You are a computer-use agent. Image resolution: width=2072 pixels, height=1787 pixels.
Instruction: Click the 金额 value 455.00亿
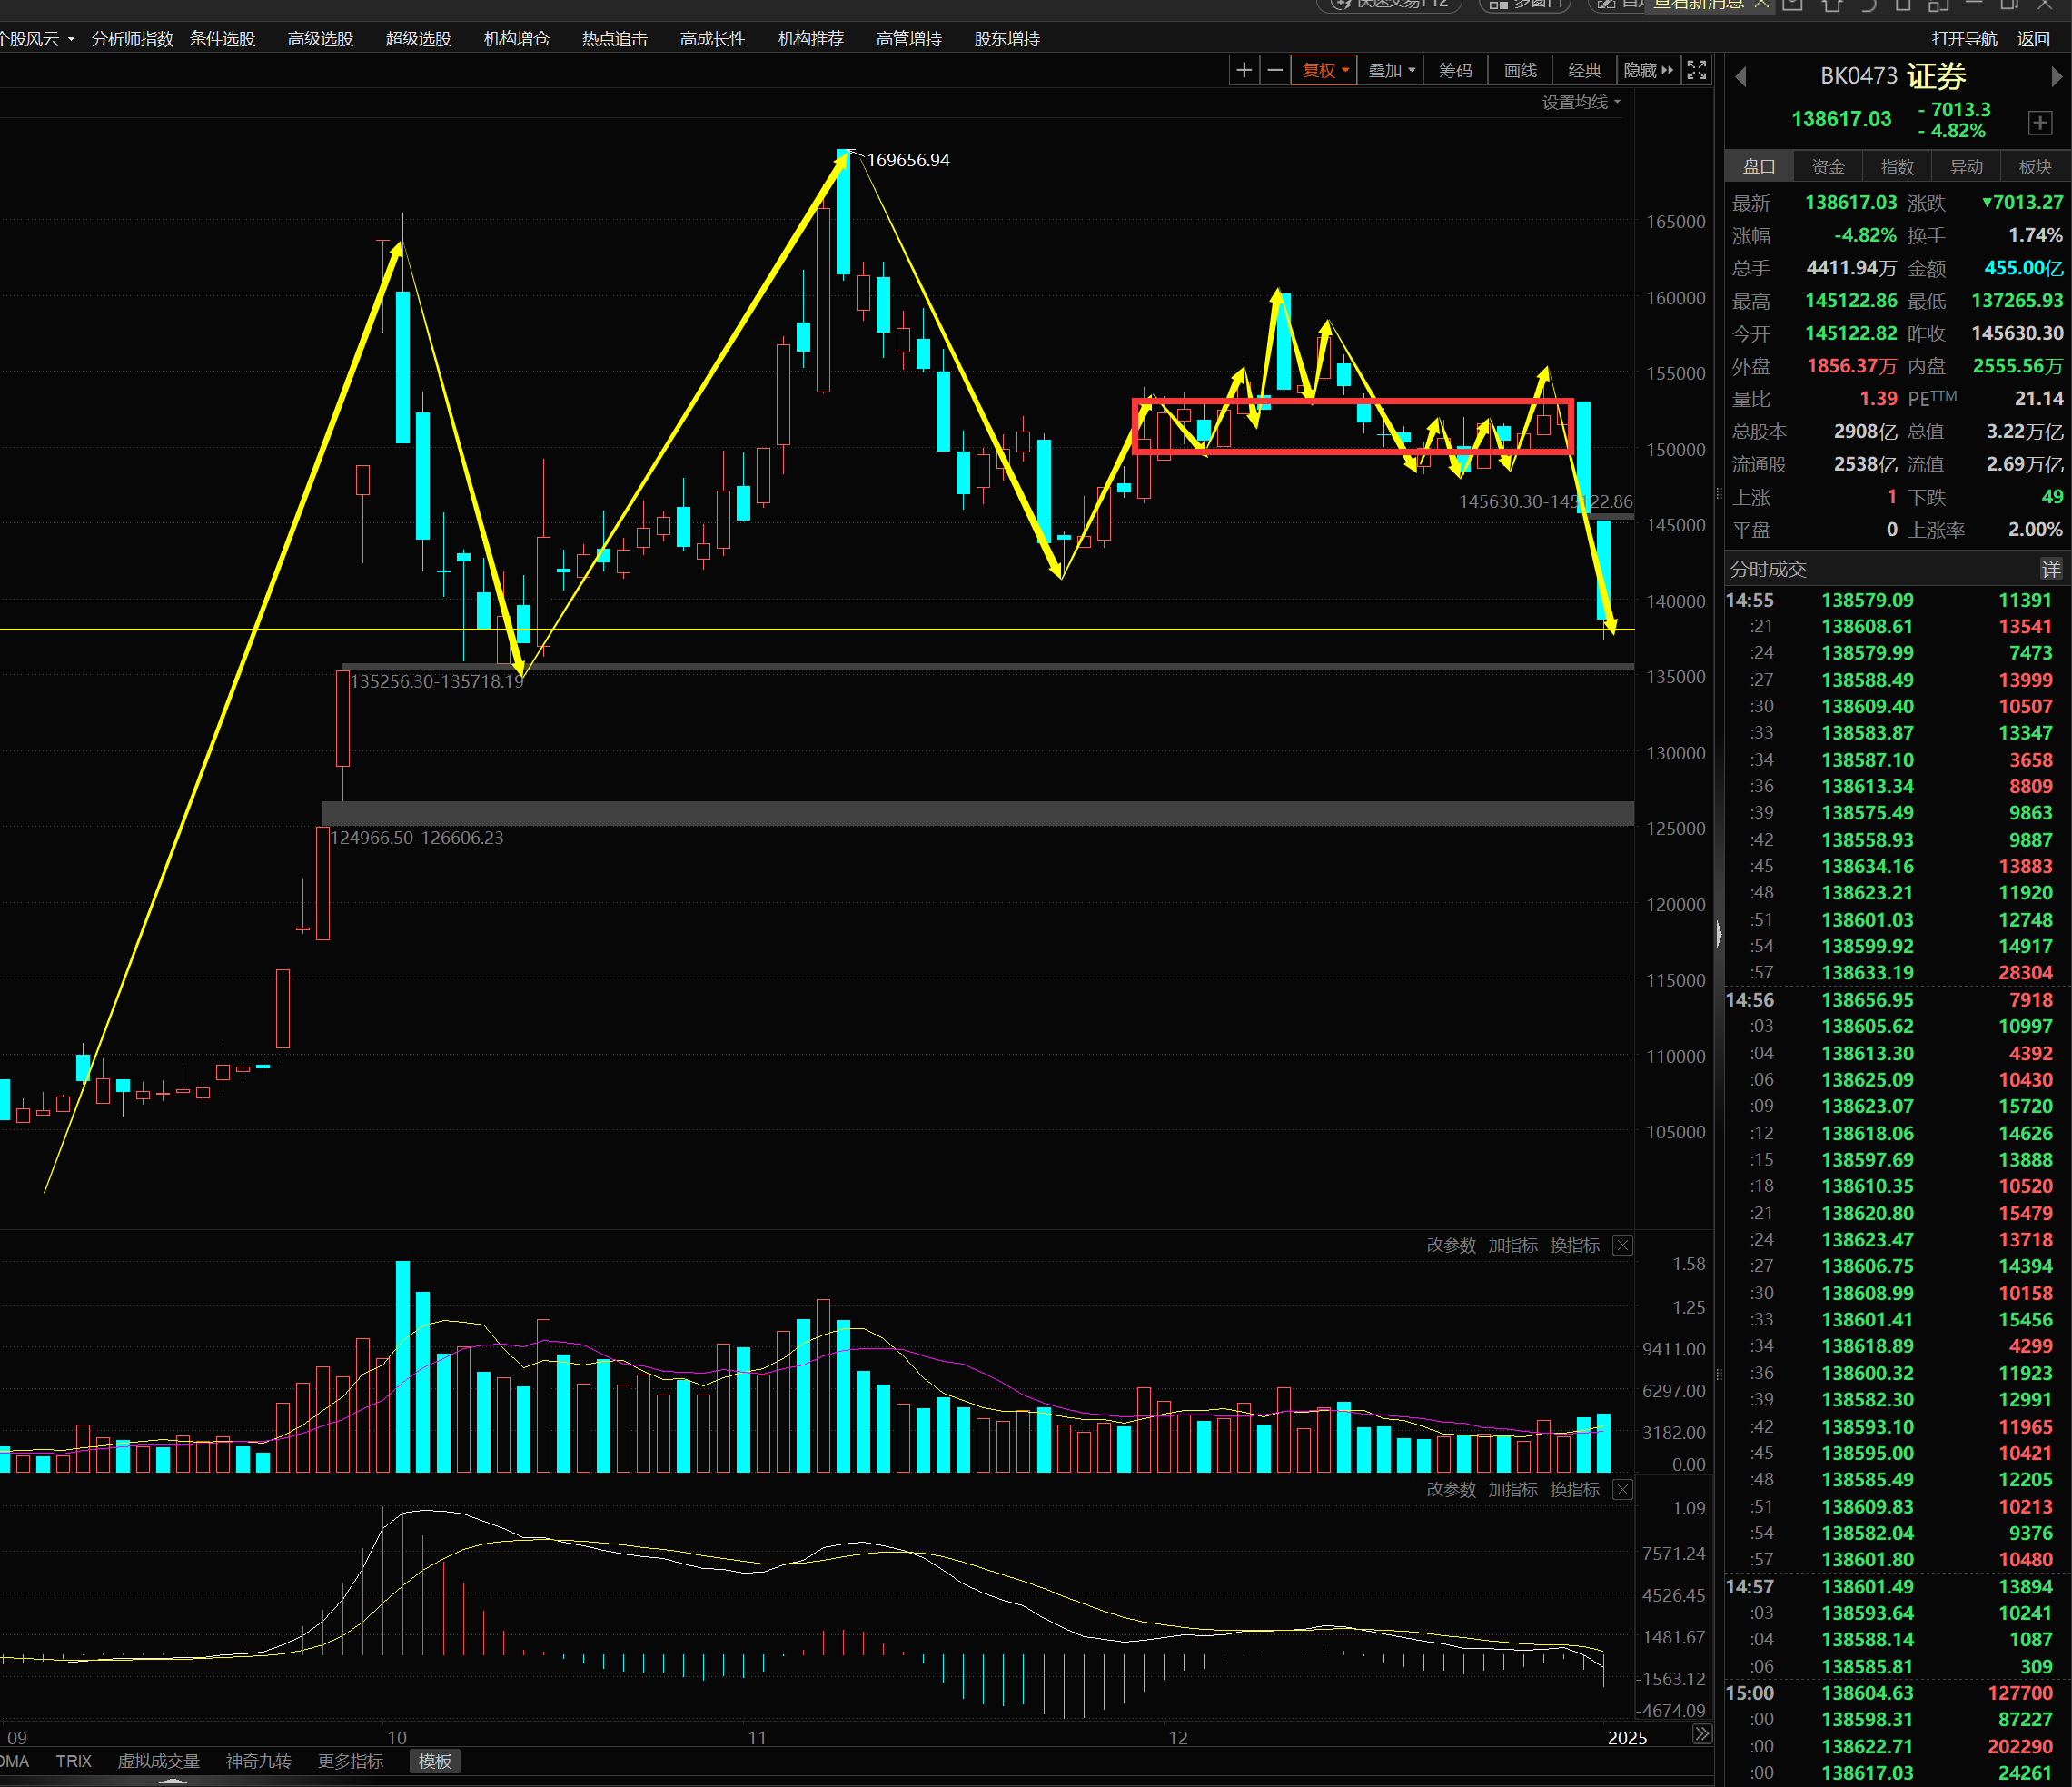(x=2023, y=267)
